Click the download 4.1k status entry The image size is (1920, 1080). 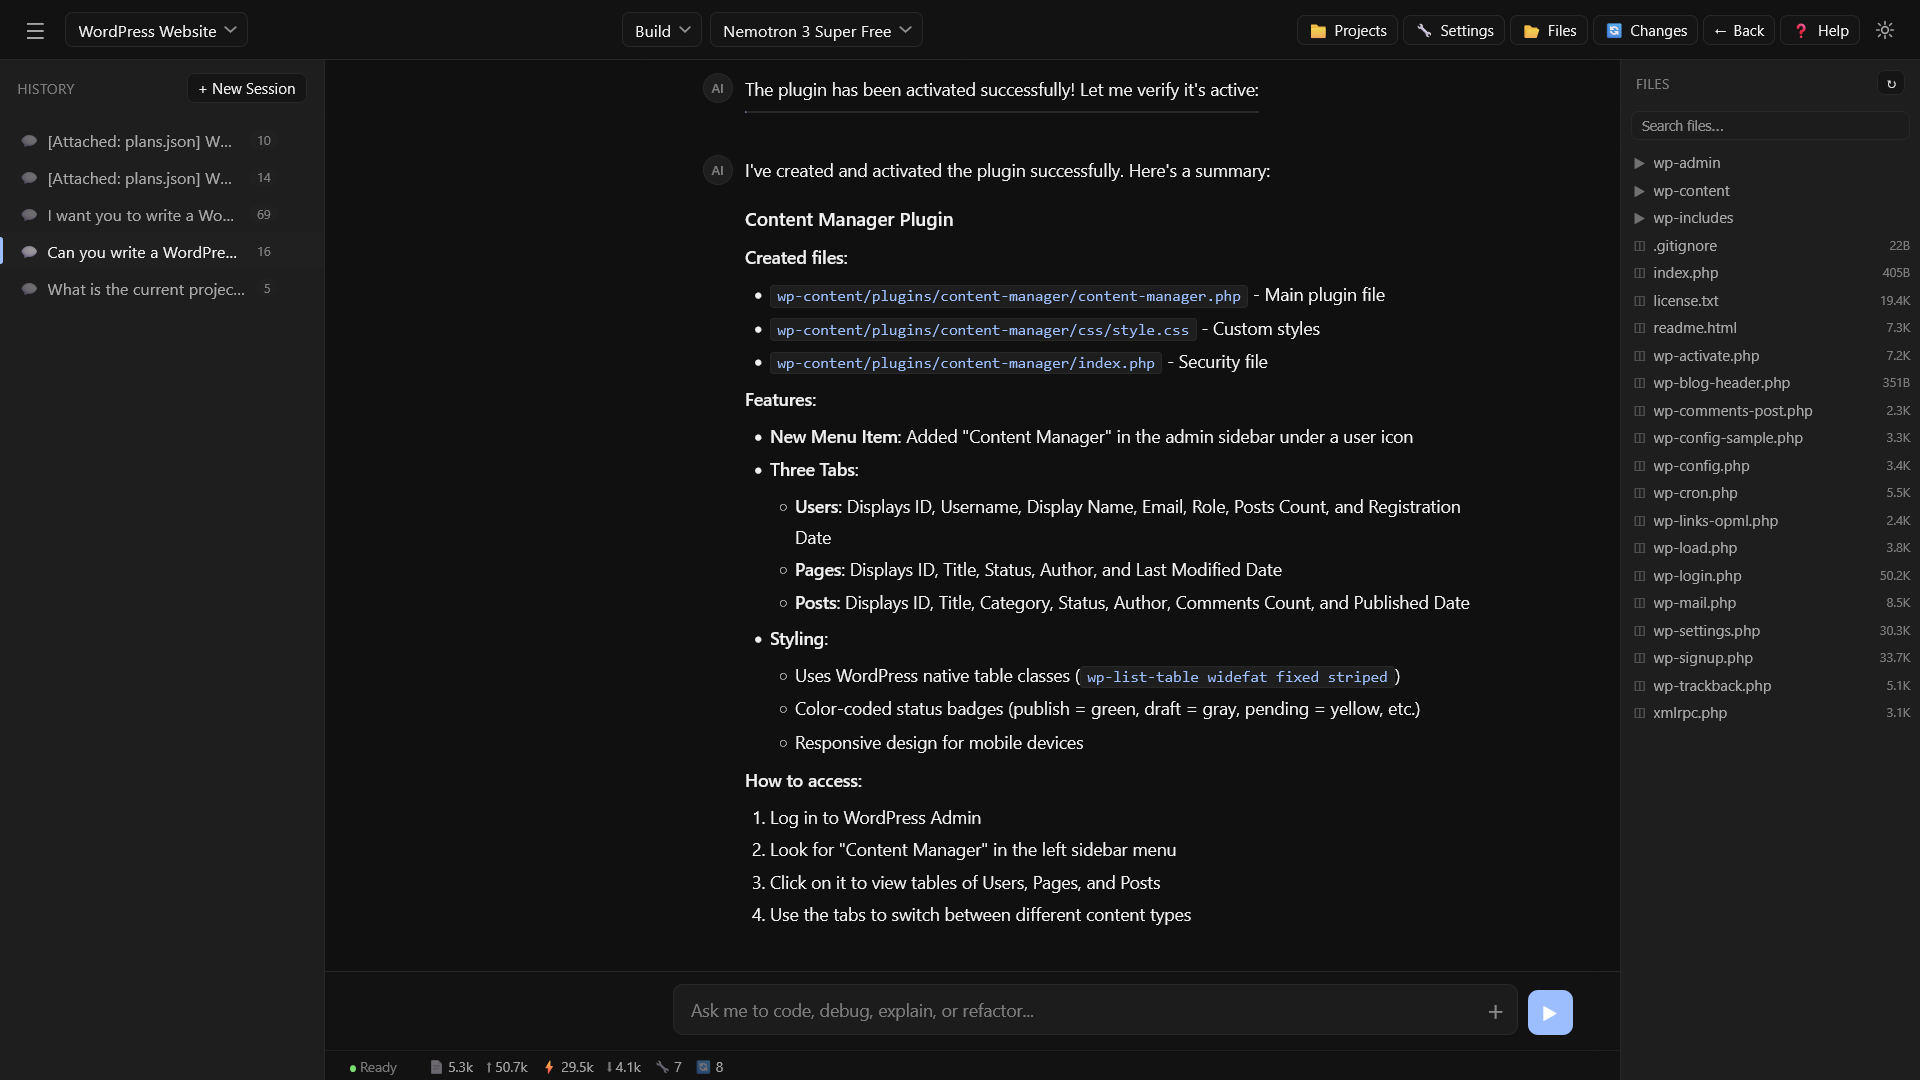[624, 1067]
